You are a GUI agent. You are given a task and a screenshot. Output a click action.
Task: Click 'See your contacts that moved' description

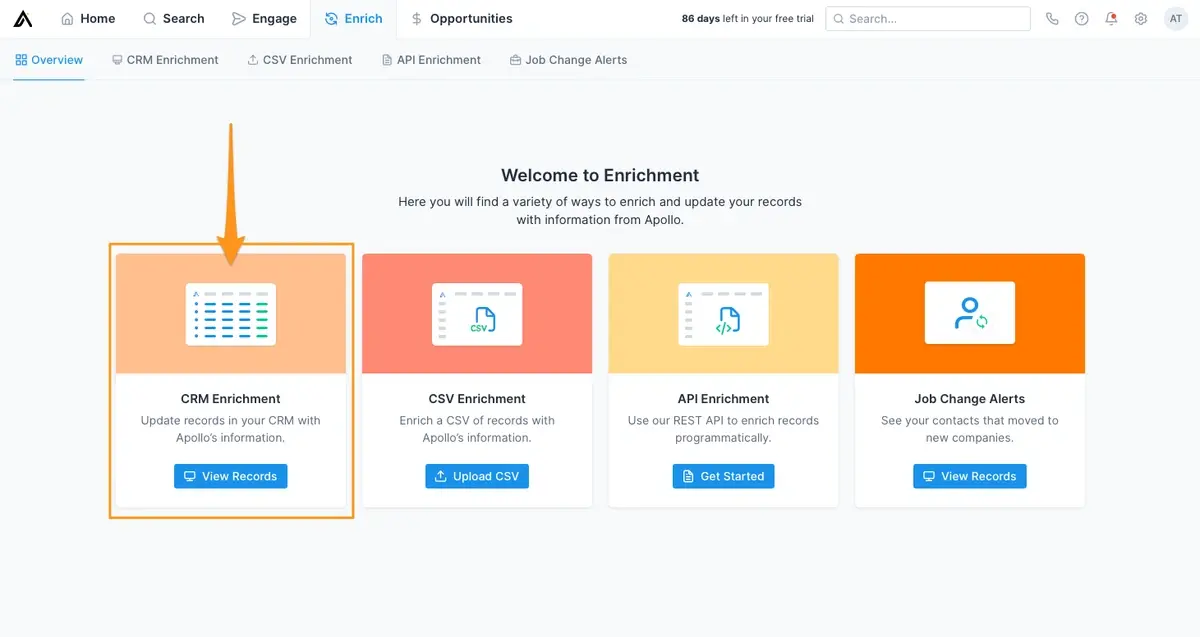(x=970, y=429)
